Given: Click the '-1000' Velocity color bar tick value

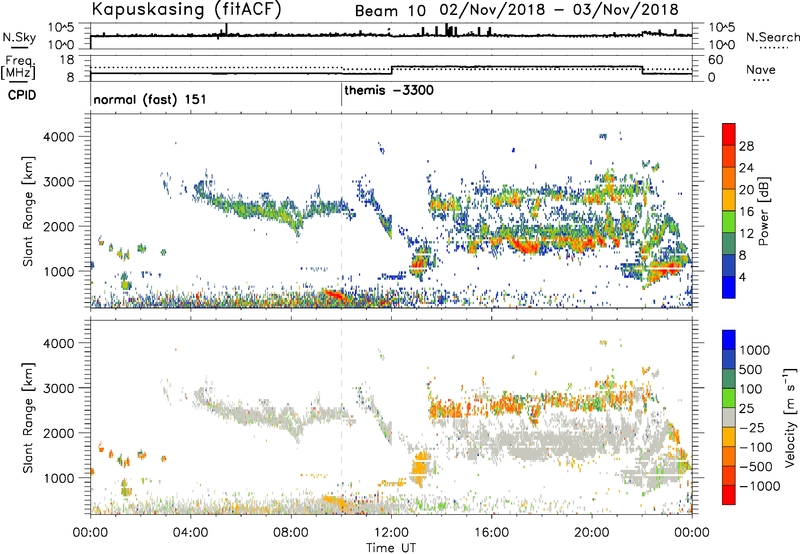Looking at the screenshot, I should [760, 486].
